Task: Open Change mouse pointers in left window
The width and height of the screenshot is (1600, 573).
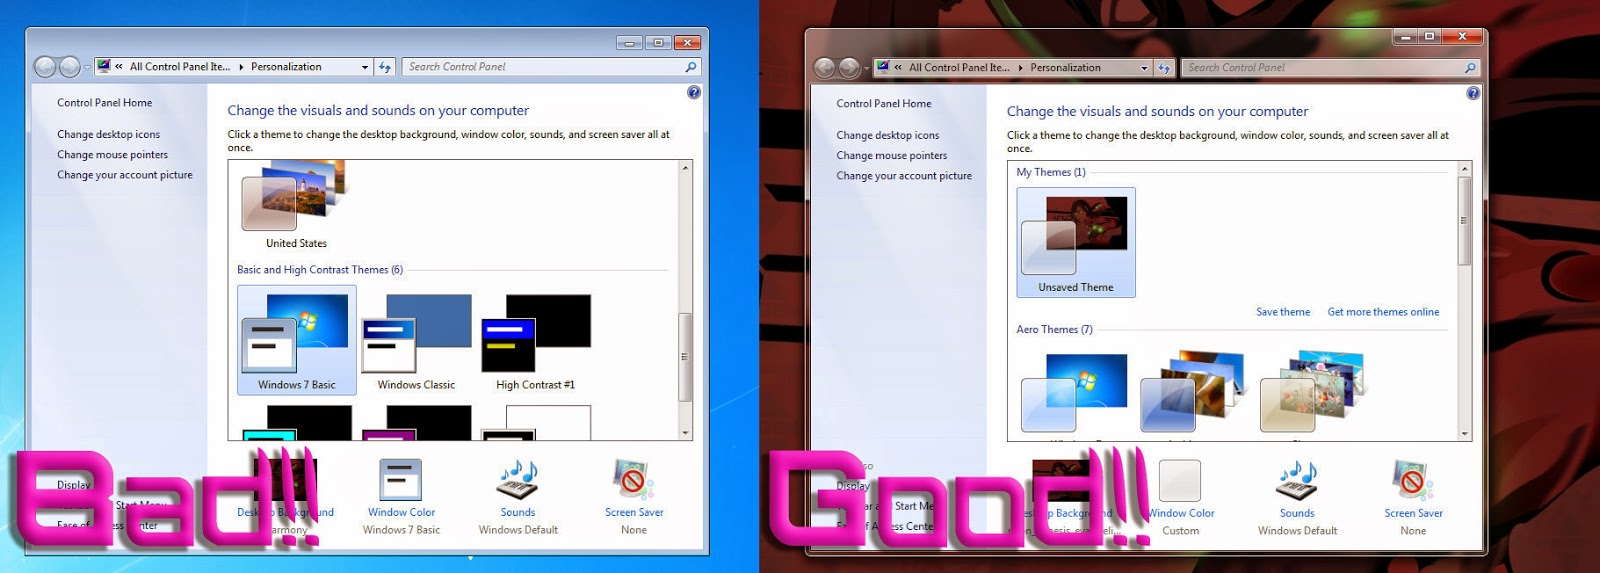Action: pyautogui.click(x=112, y=154)
